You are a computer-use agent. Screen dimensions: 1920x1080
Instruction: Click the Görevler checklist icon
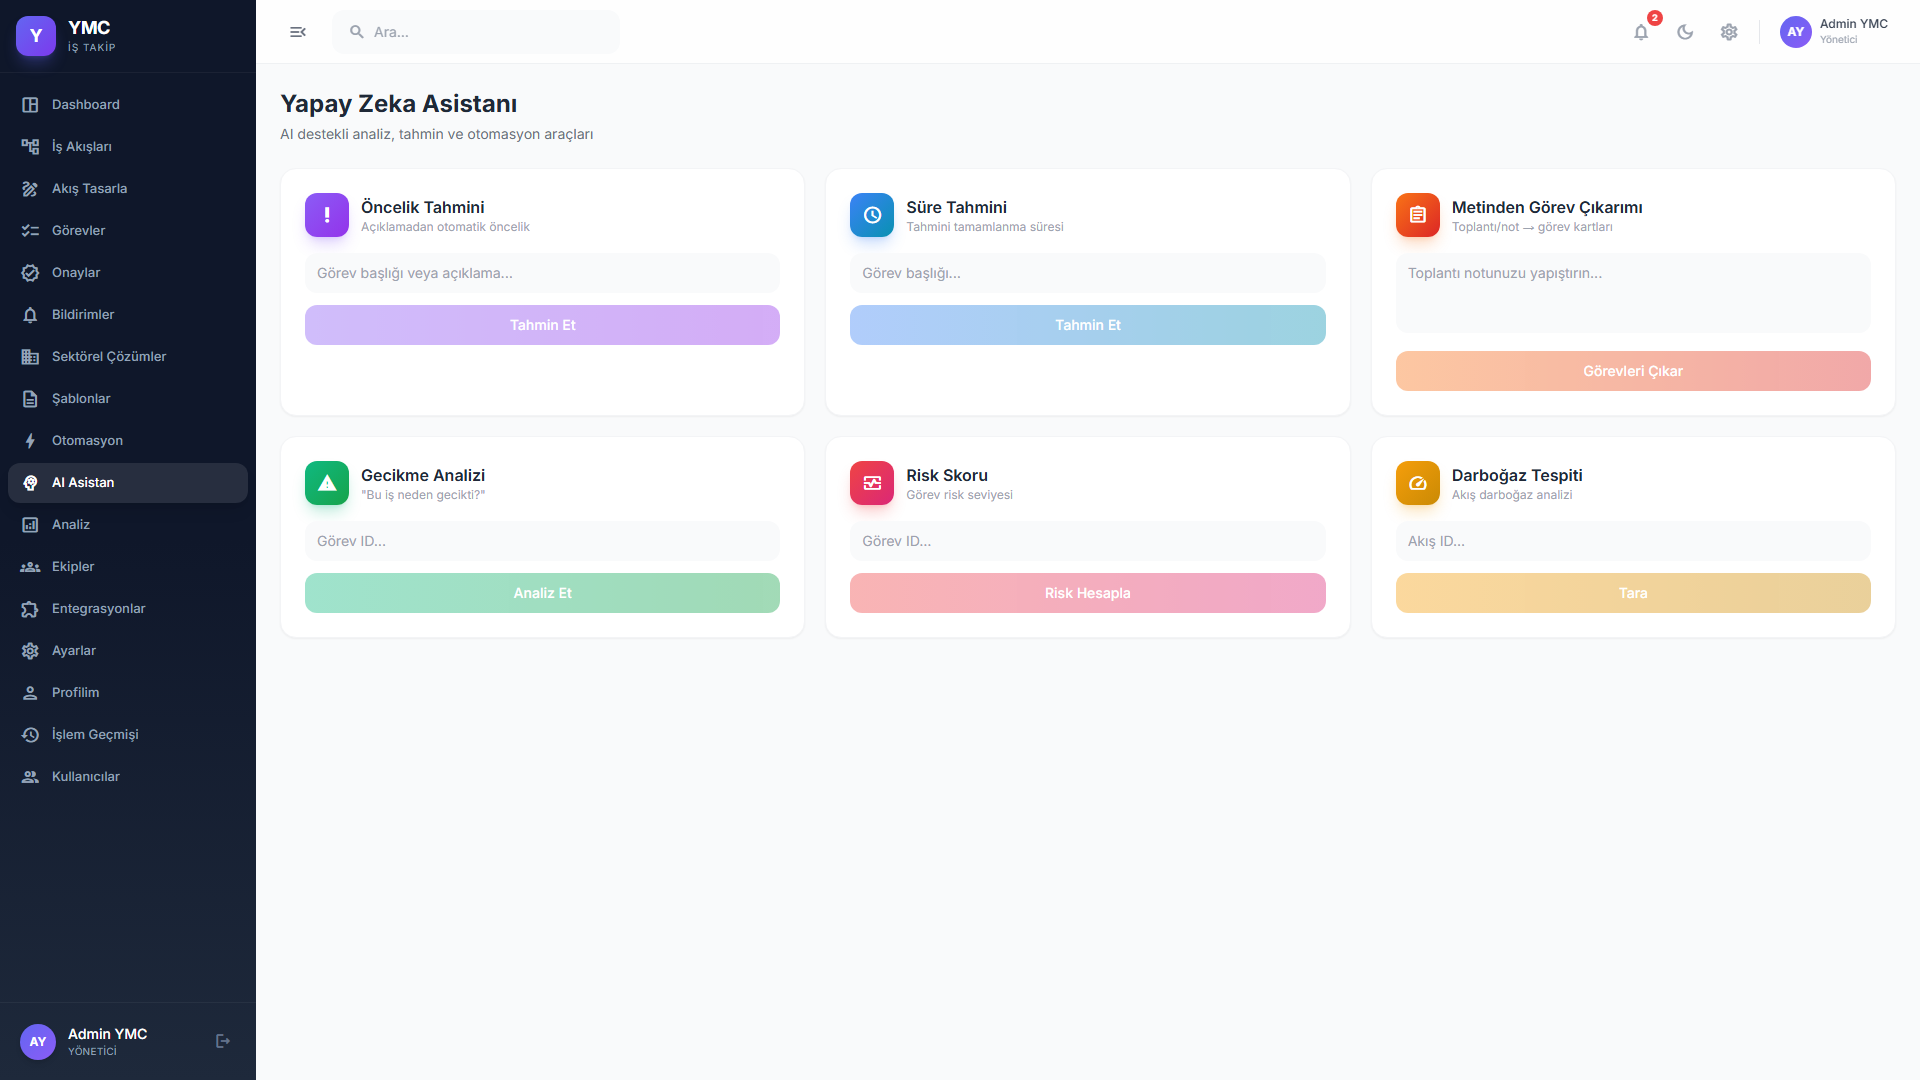[30, 231]
